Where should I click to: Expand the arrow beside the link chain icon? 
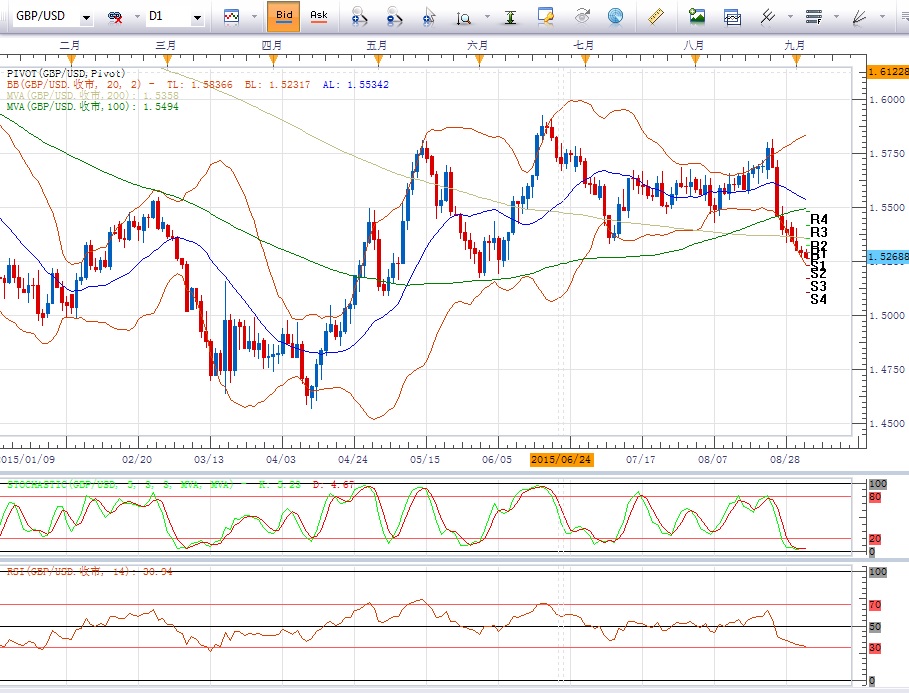click(x=137, y=17)
